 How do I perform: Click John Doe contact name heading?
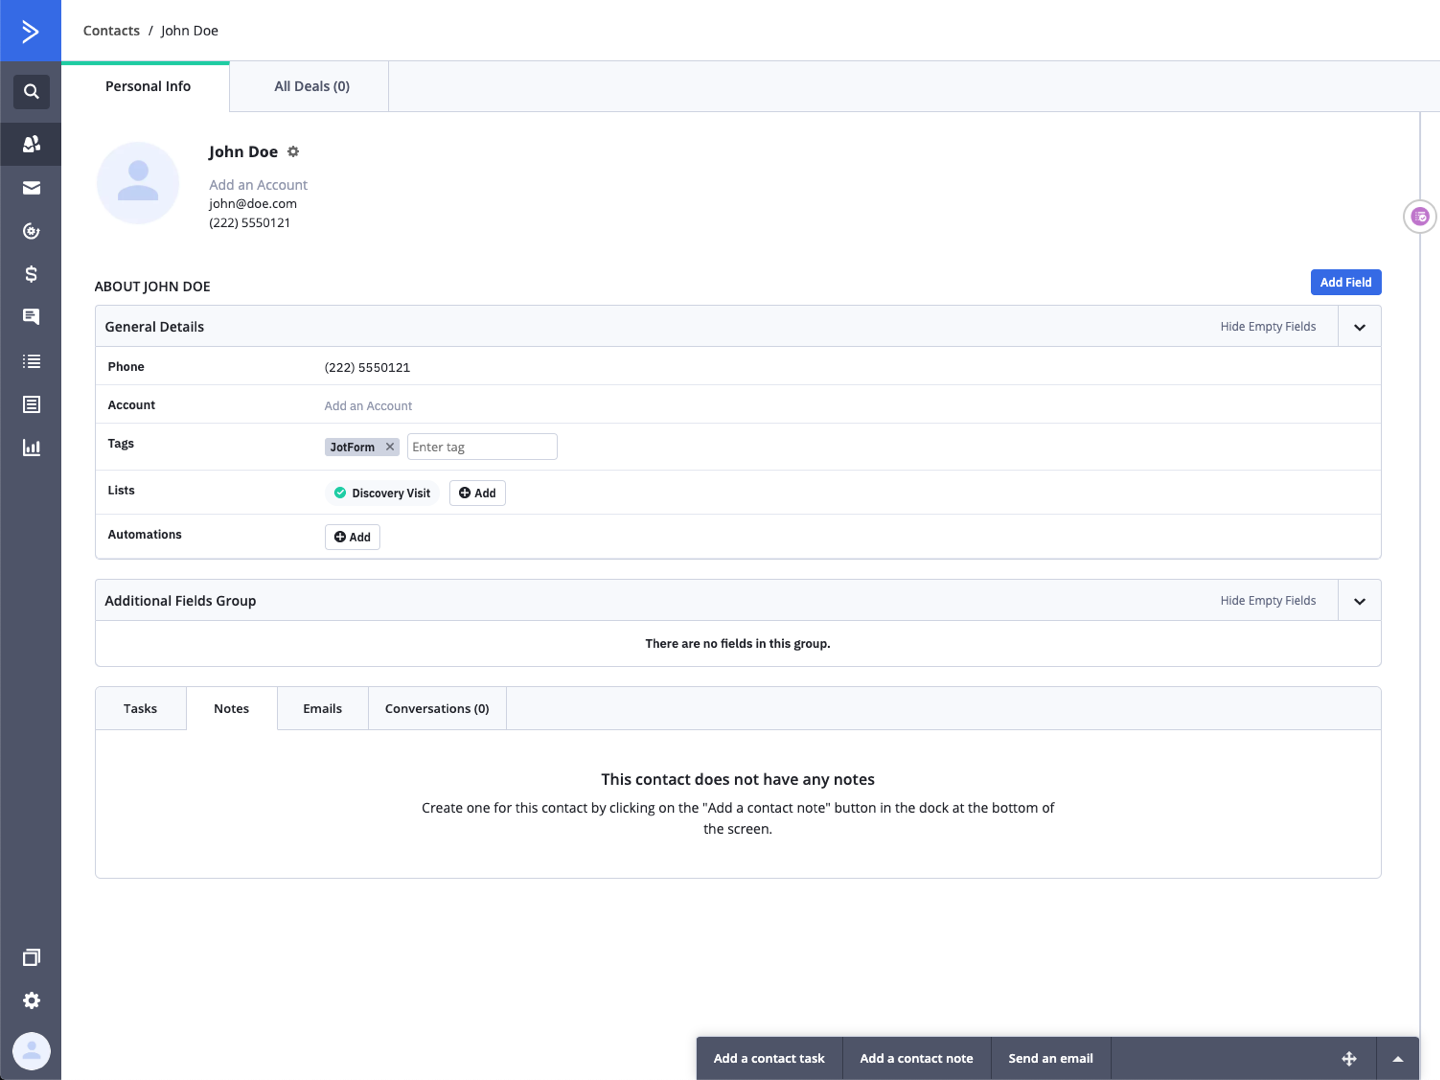[243, 152]
